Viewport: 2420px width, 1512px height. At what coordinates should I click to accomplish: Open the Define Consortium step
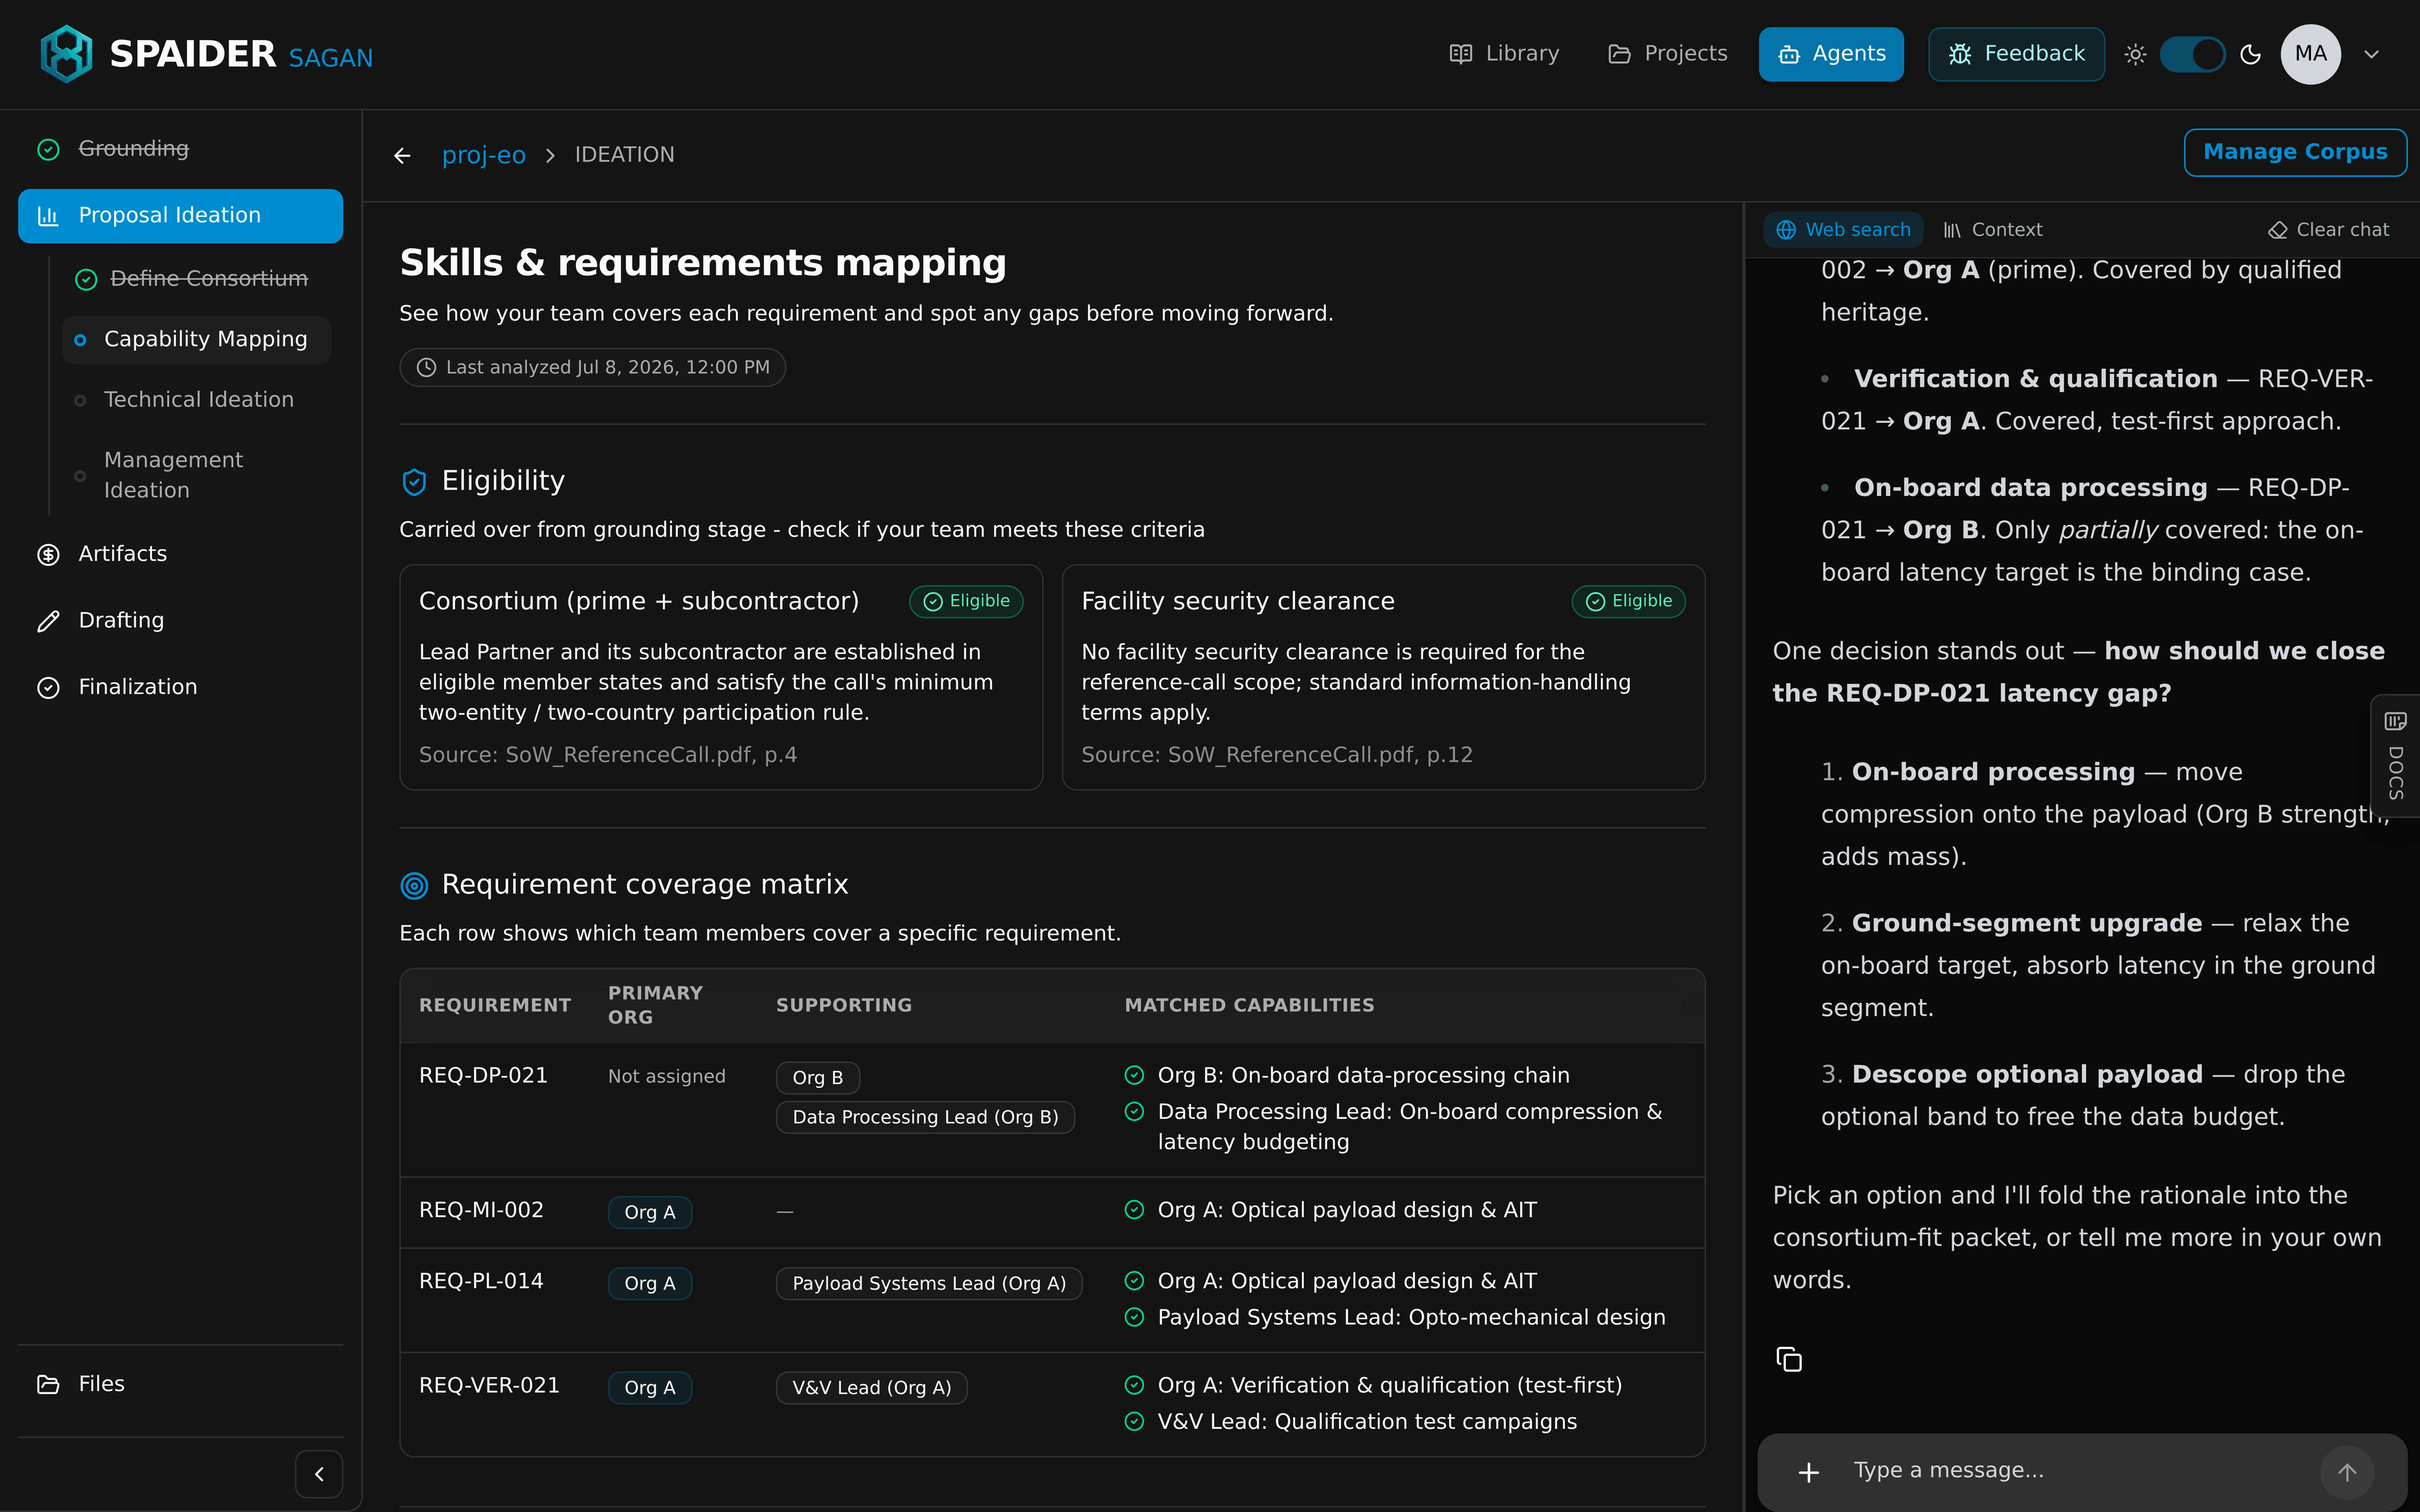click(x=196, y=279)
